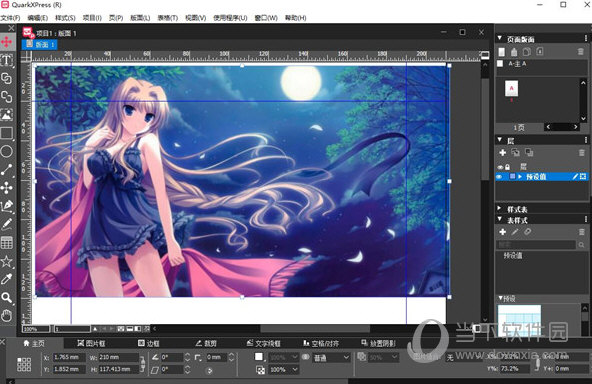592x384 pixels.
Task: Select the Line tool in toolbox
Action: coord(7,170)
